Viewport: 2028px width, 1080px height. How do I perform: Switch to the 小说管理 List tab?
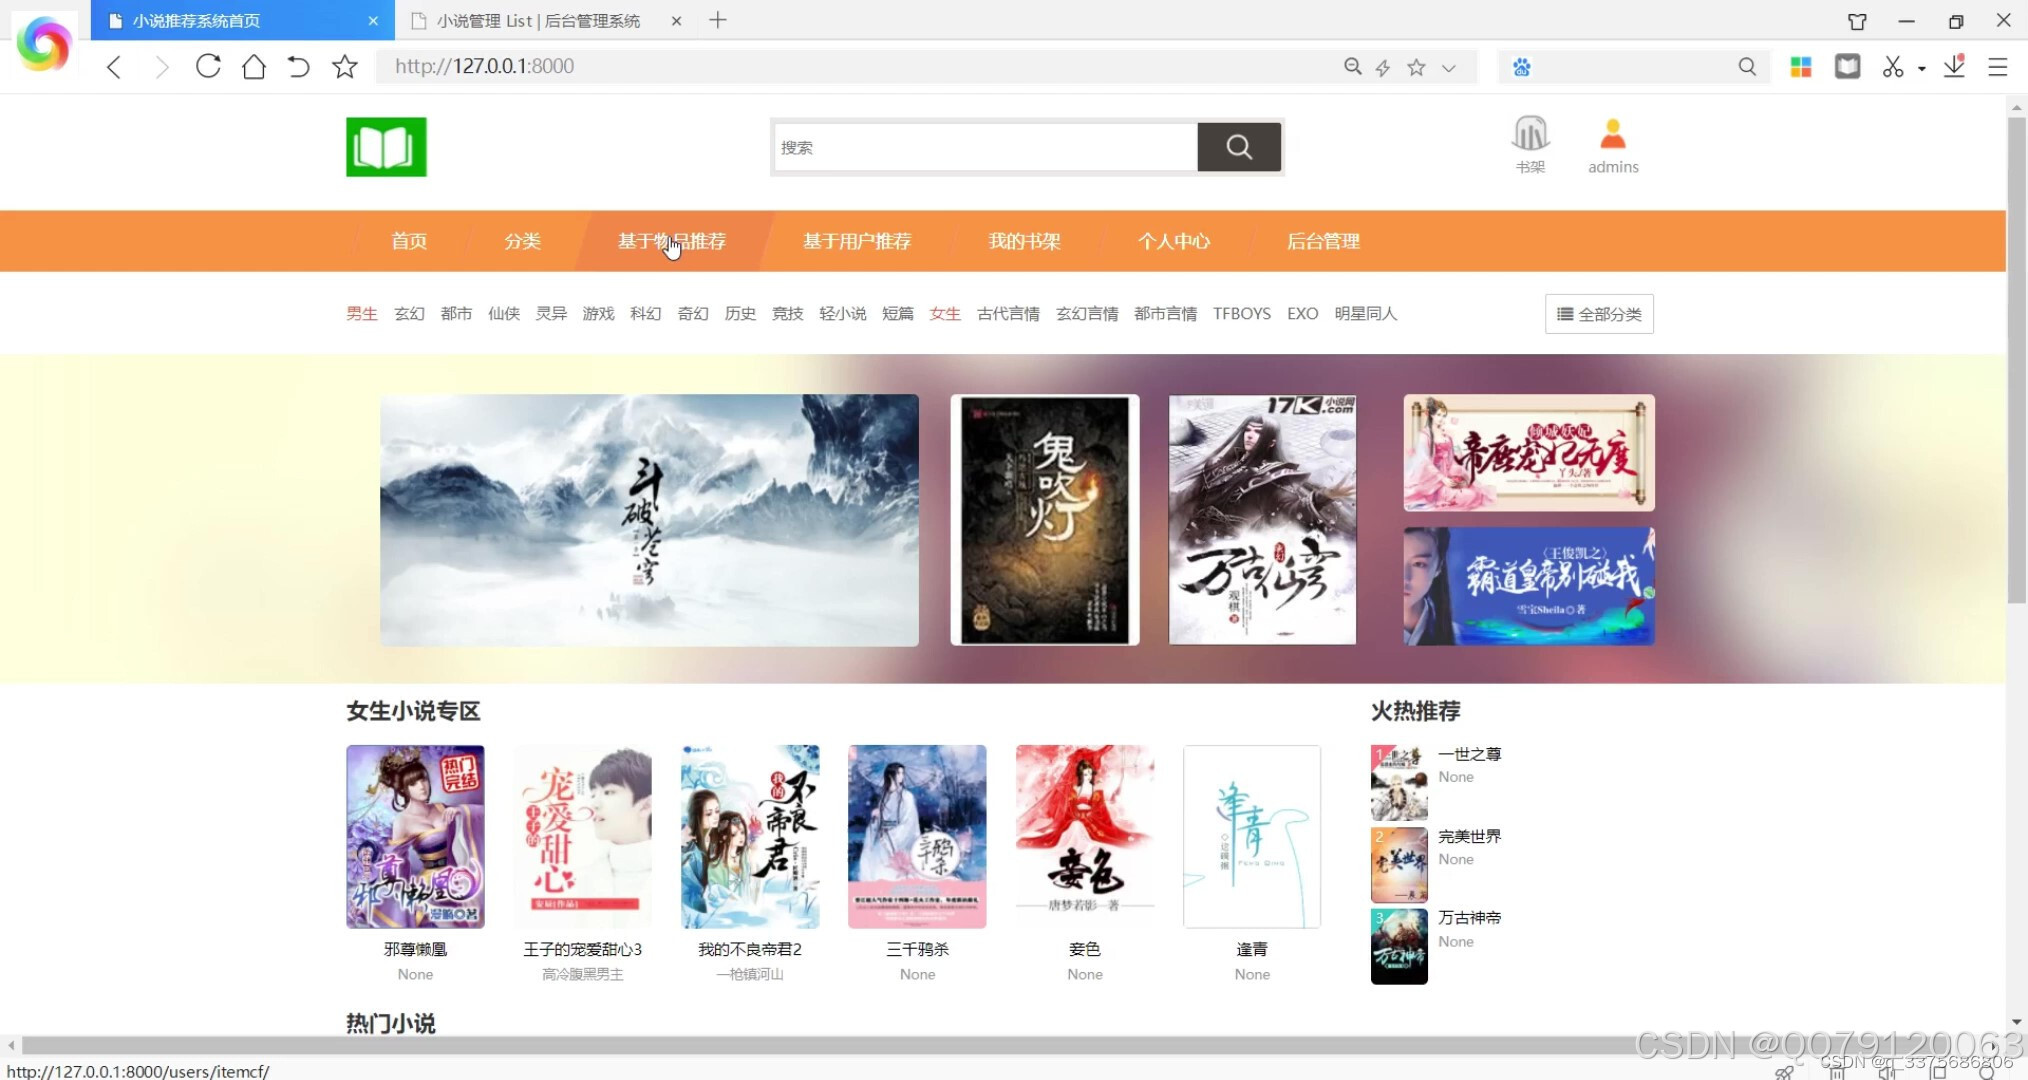pyautogui.click(x=537, y=21)
